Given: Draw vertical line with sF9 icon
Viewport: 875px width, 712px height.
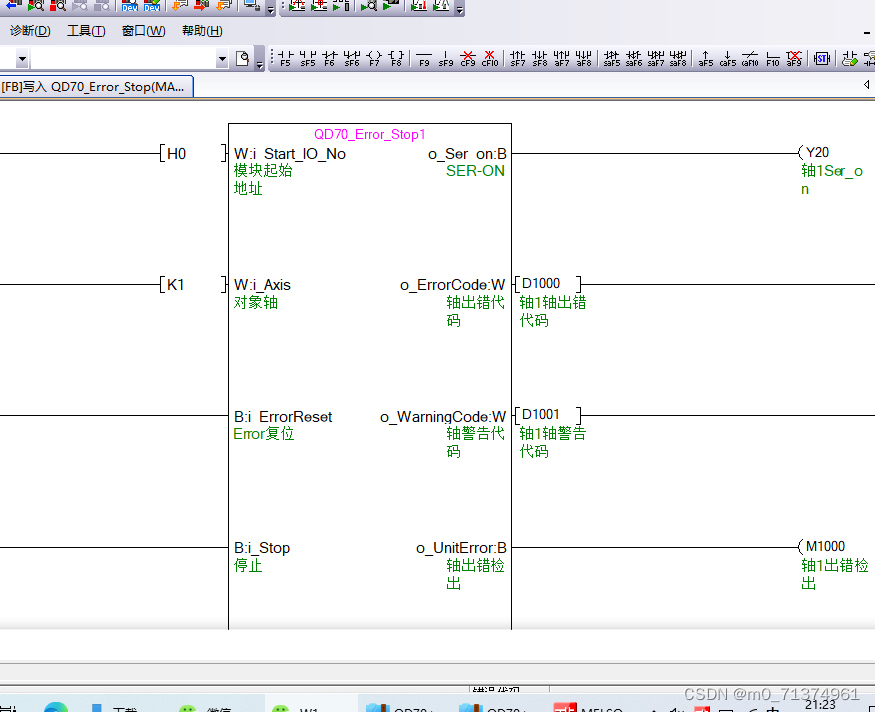Looking at the screenshot, I should [446, 58].
